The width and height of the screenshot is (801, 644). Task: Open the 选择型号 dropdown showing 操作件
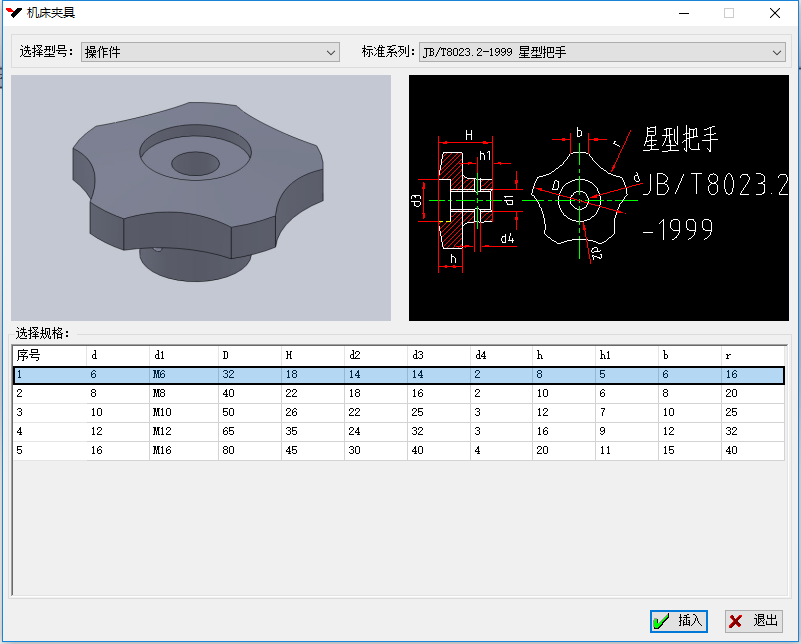pyautogui.click(x=210, y=52)
